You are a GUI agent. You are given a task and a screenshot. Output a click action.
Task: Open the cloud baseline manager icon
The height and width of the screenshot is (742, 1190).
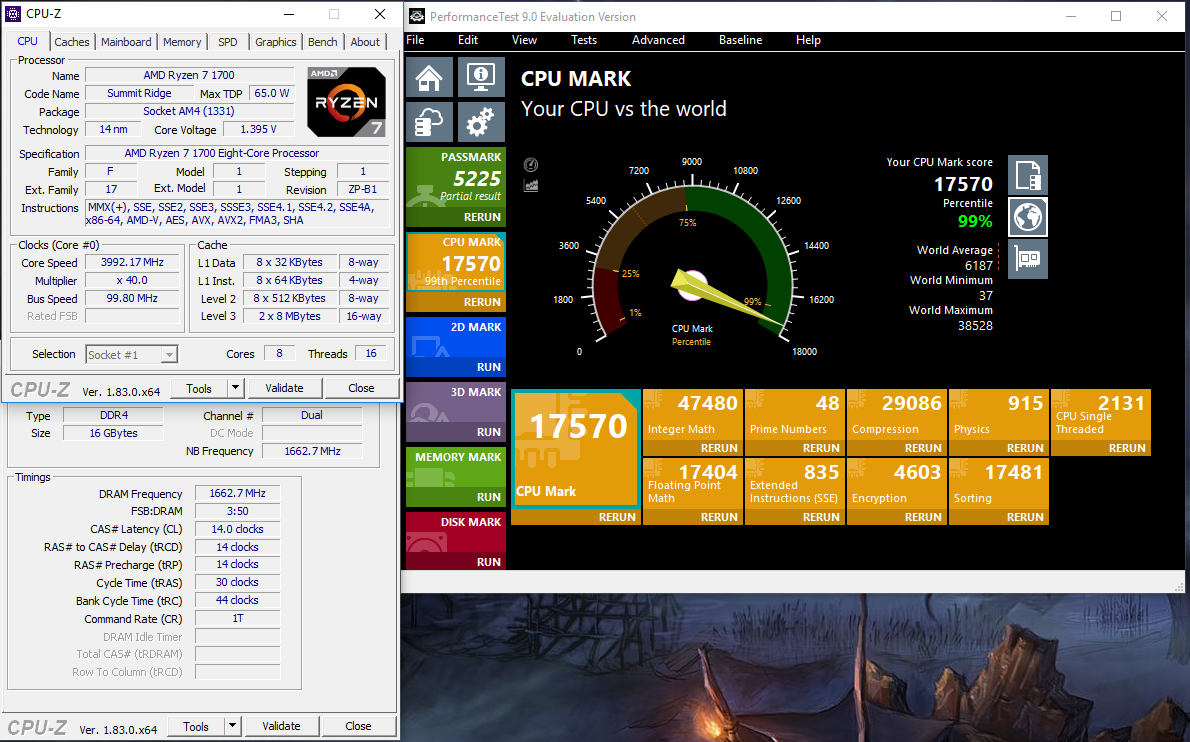(430, 122)
